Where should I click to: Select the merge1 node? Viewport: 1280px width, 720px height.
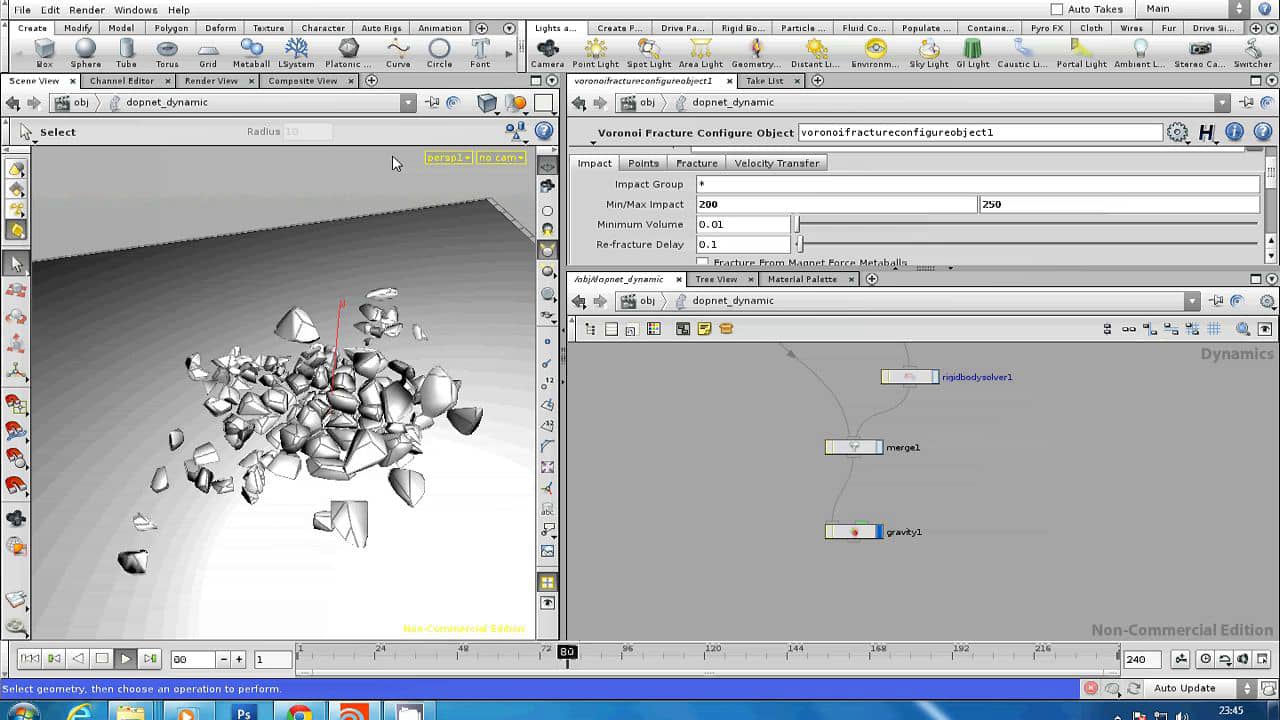pos(854,447)
